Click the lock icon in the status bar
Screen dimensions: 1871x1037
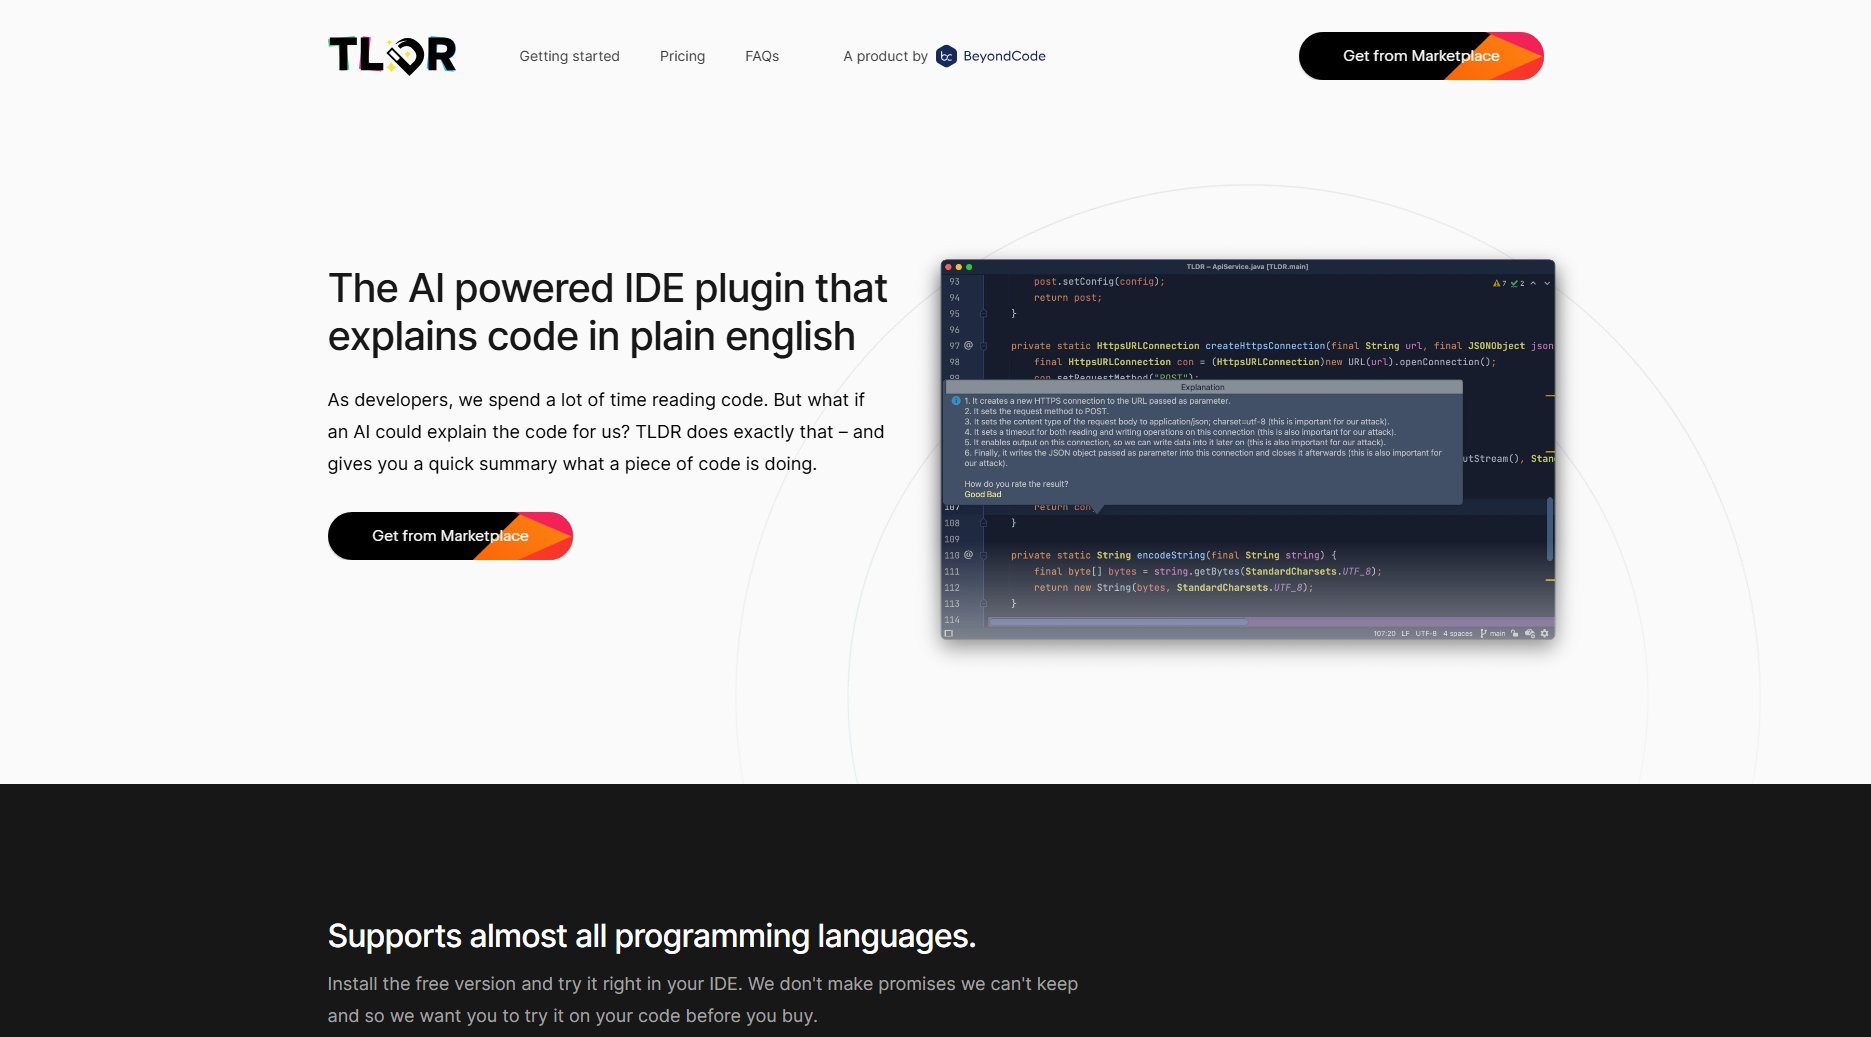[x=1515, y=633]
